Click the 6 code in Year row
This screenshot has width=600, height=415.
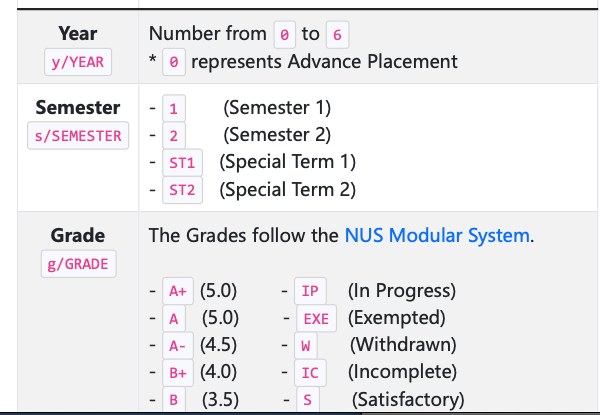click(x=338, y=35)
